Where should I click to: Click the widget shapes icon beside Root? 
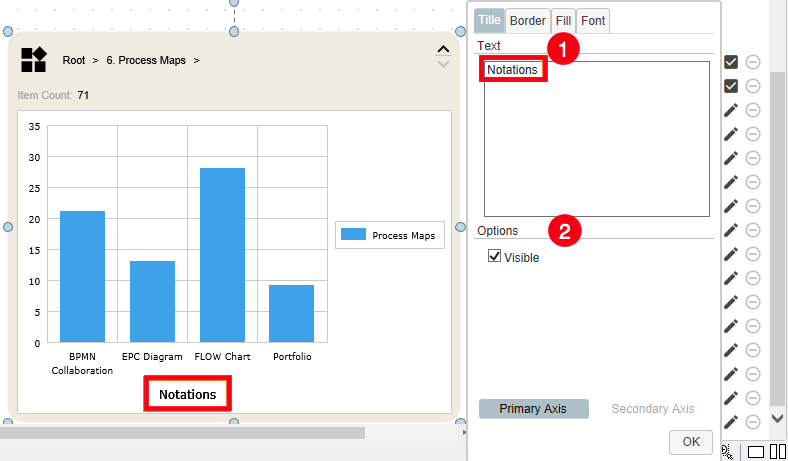point(33,60)
